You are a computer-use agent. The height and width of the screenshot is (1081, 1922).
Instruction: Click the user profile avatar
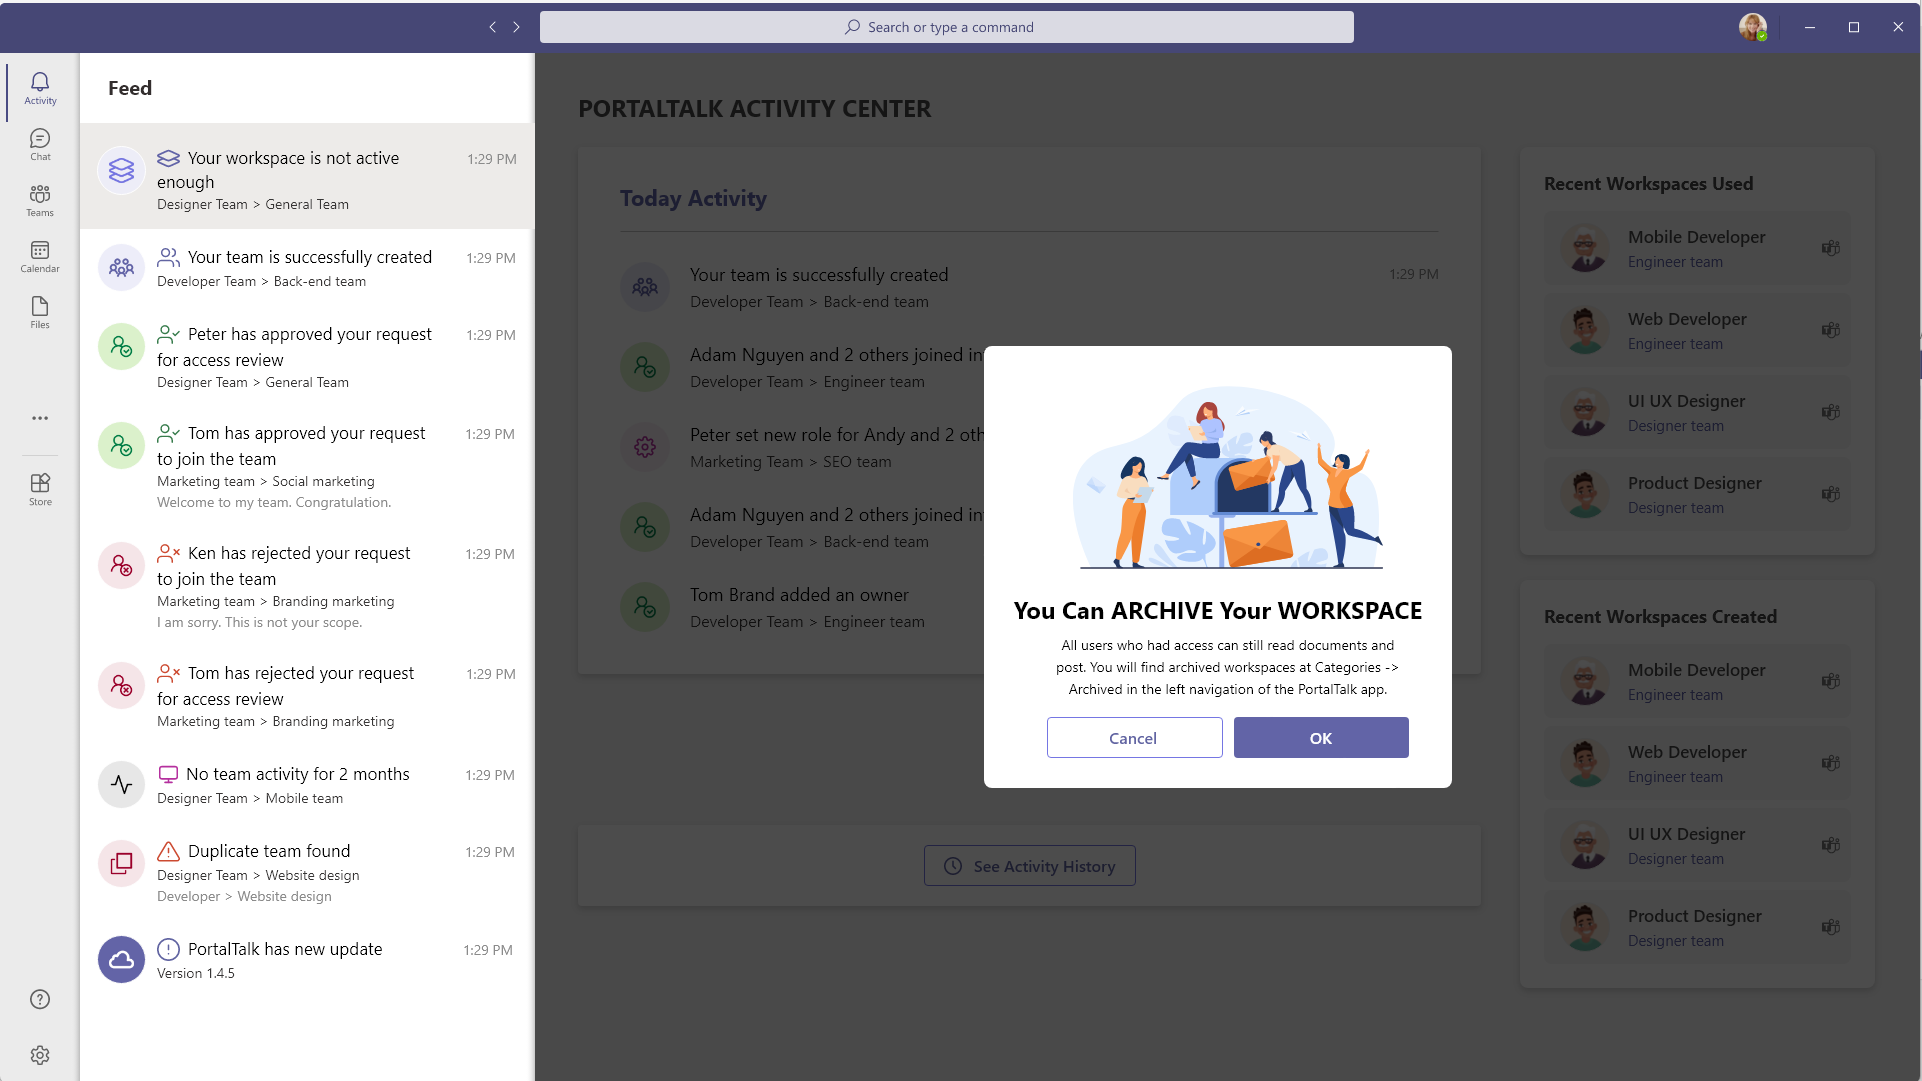1753,27
